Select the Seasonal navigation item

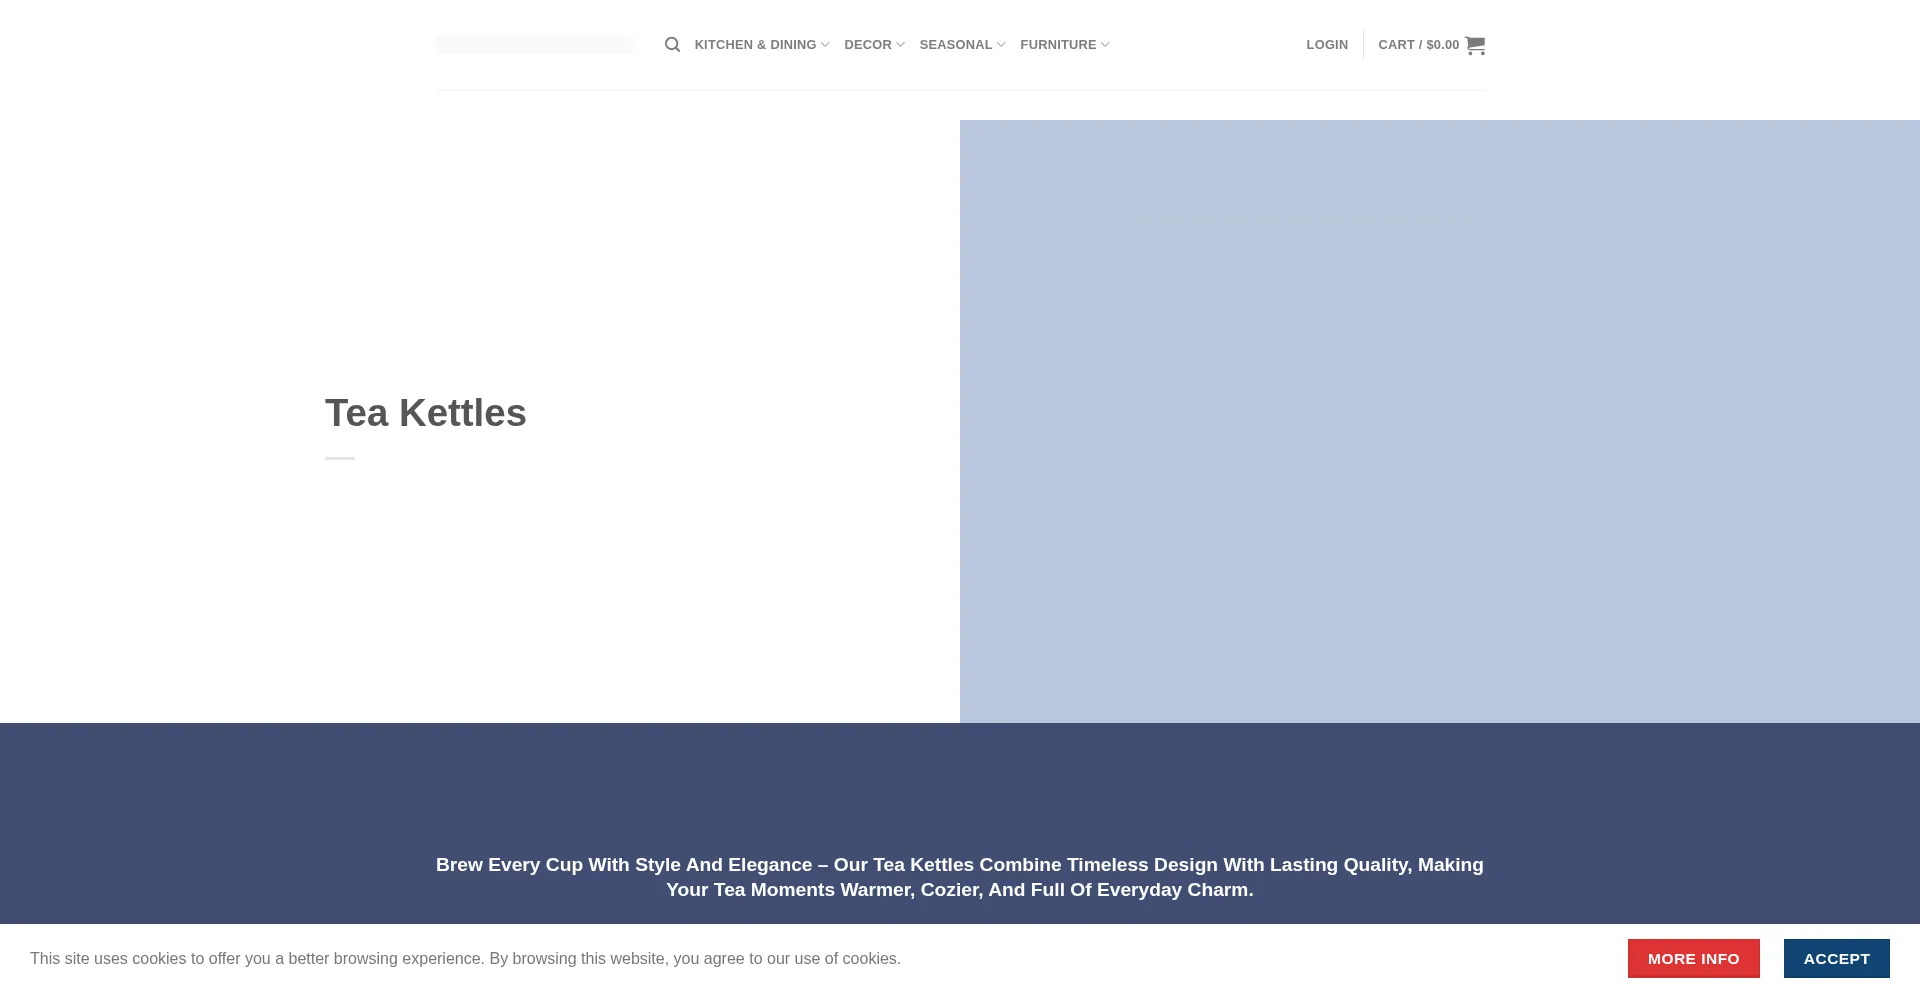(x=955, y=45)
